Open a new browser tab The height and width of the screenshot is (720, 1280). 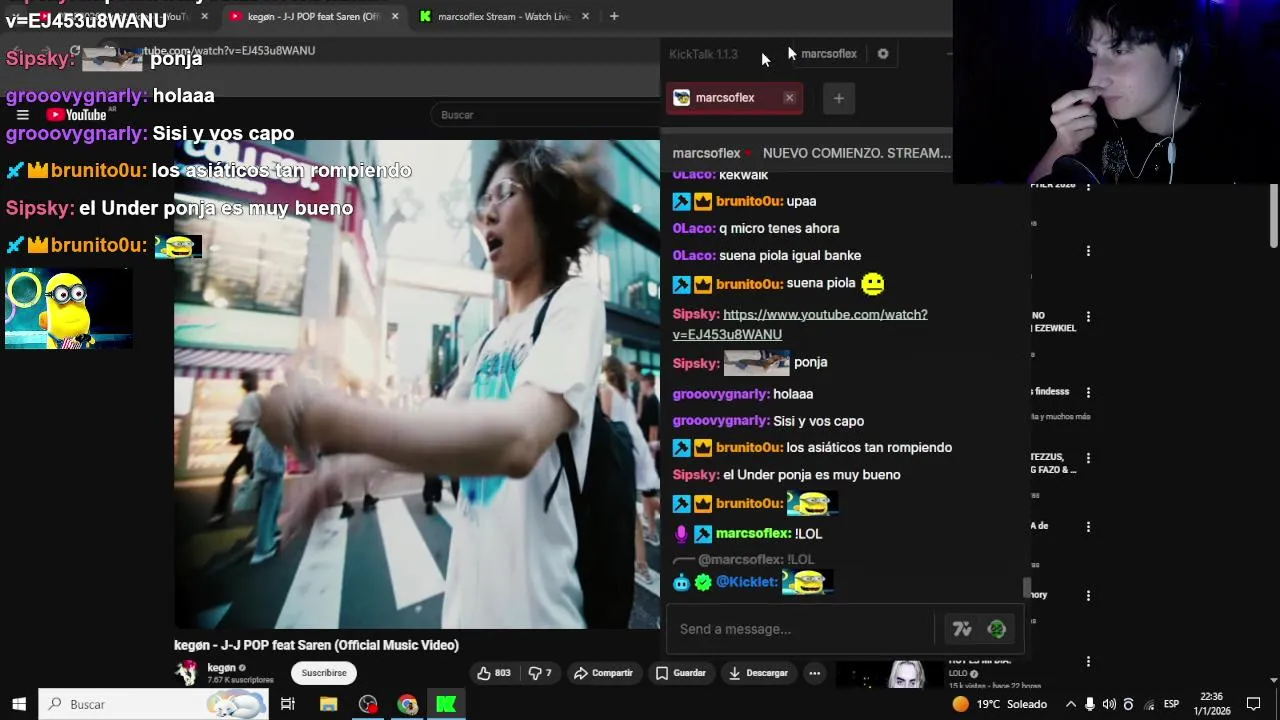coord(614,17)
